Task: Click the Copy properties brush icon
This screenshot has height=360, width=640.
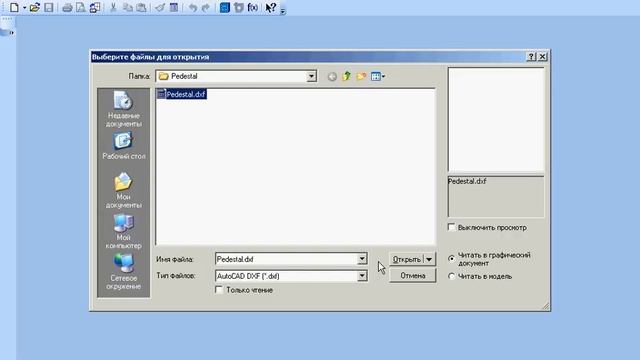Action: pos(160,7)
